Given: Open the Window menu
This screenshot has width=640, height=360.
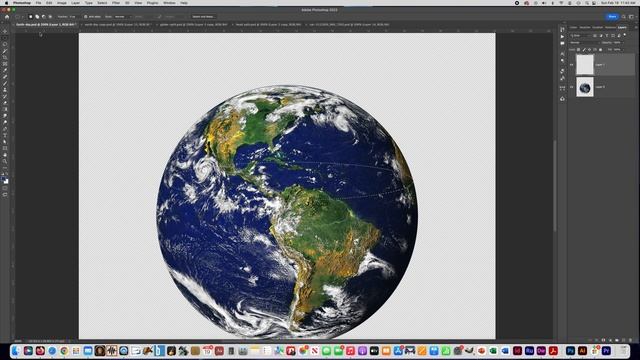Looking at the screenshot, I should tap(169, 3).
